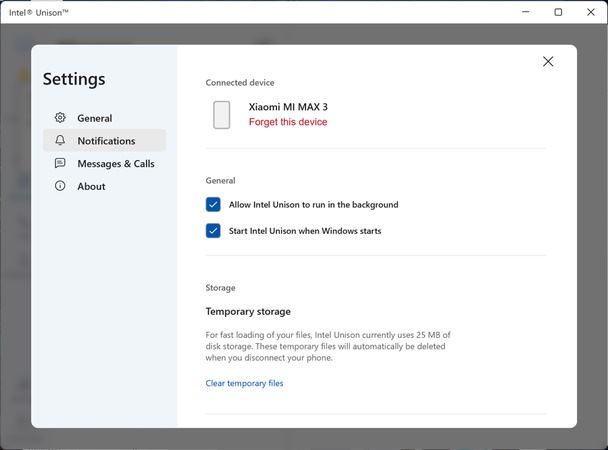Viewport: 608px width, 450px height.
Task: Click the Xiaomi phone device icon
Action: [221, 115]
